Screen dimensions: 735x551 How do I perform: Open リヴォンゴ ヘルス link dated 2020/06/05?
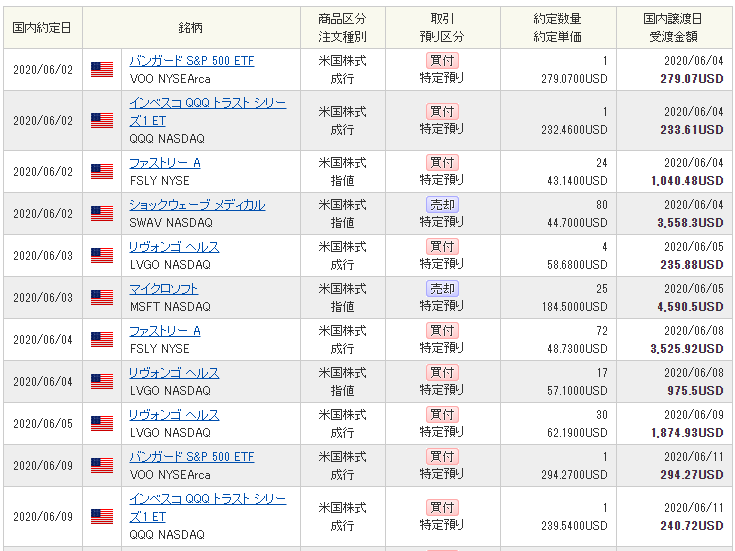[174, 415]
